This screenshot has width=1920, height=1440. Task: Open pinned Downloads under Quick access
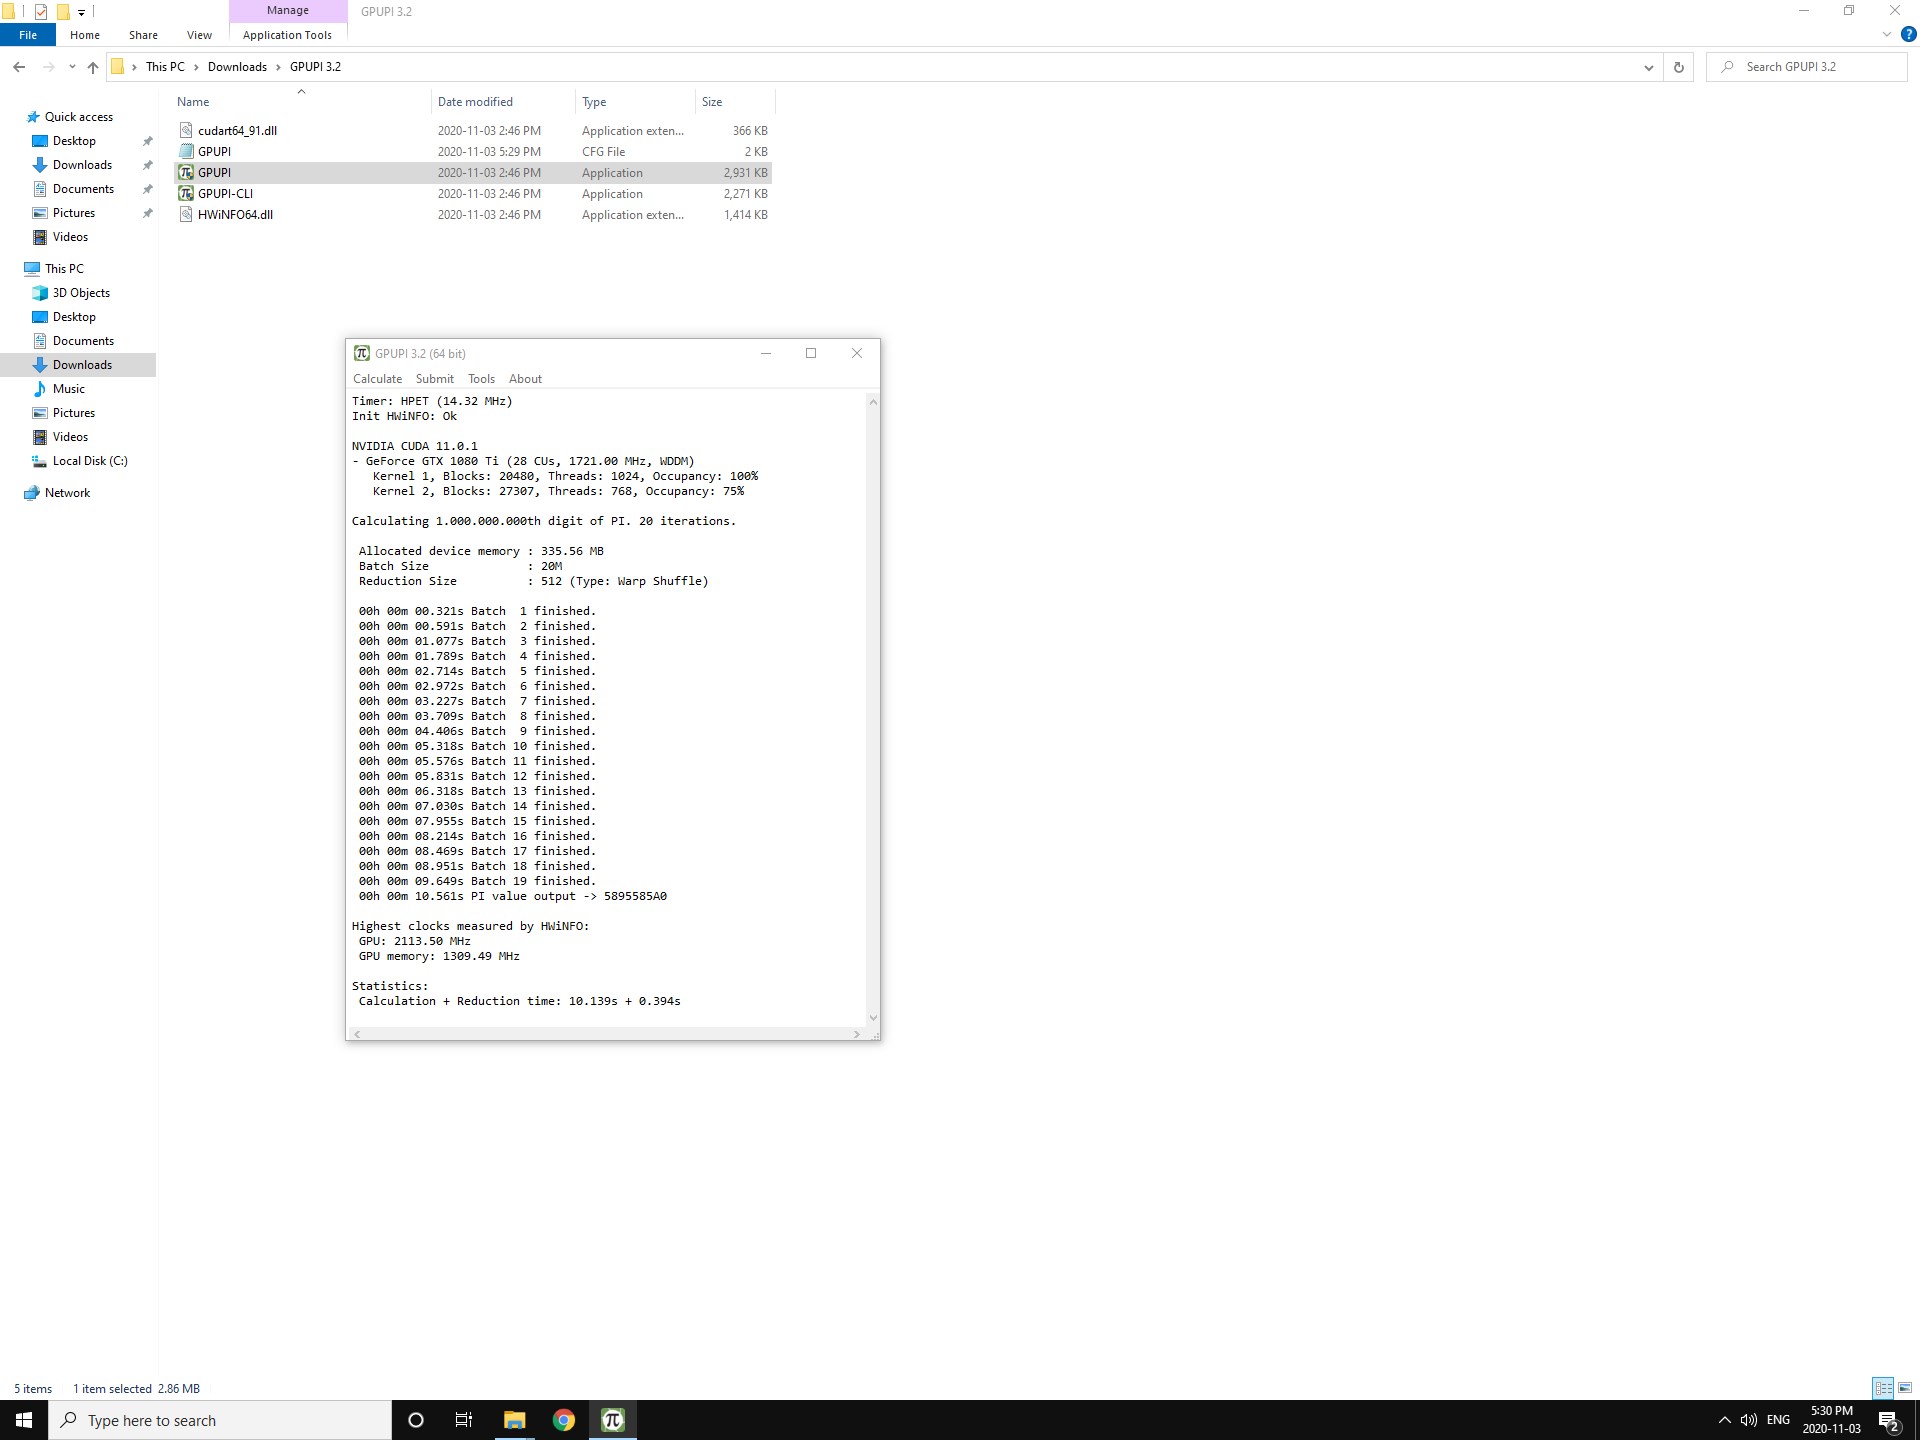[82, 165]
